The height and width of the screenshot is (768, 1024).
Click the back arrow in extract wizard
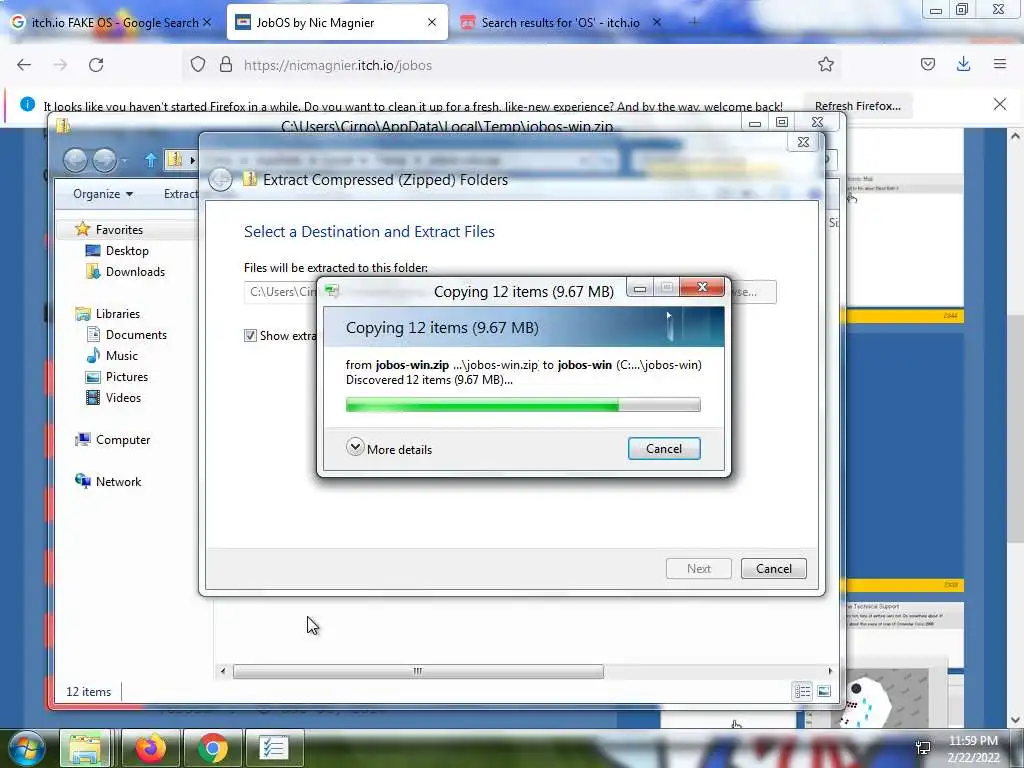[221, 180]
